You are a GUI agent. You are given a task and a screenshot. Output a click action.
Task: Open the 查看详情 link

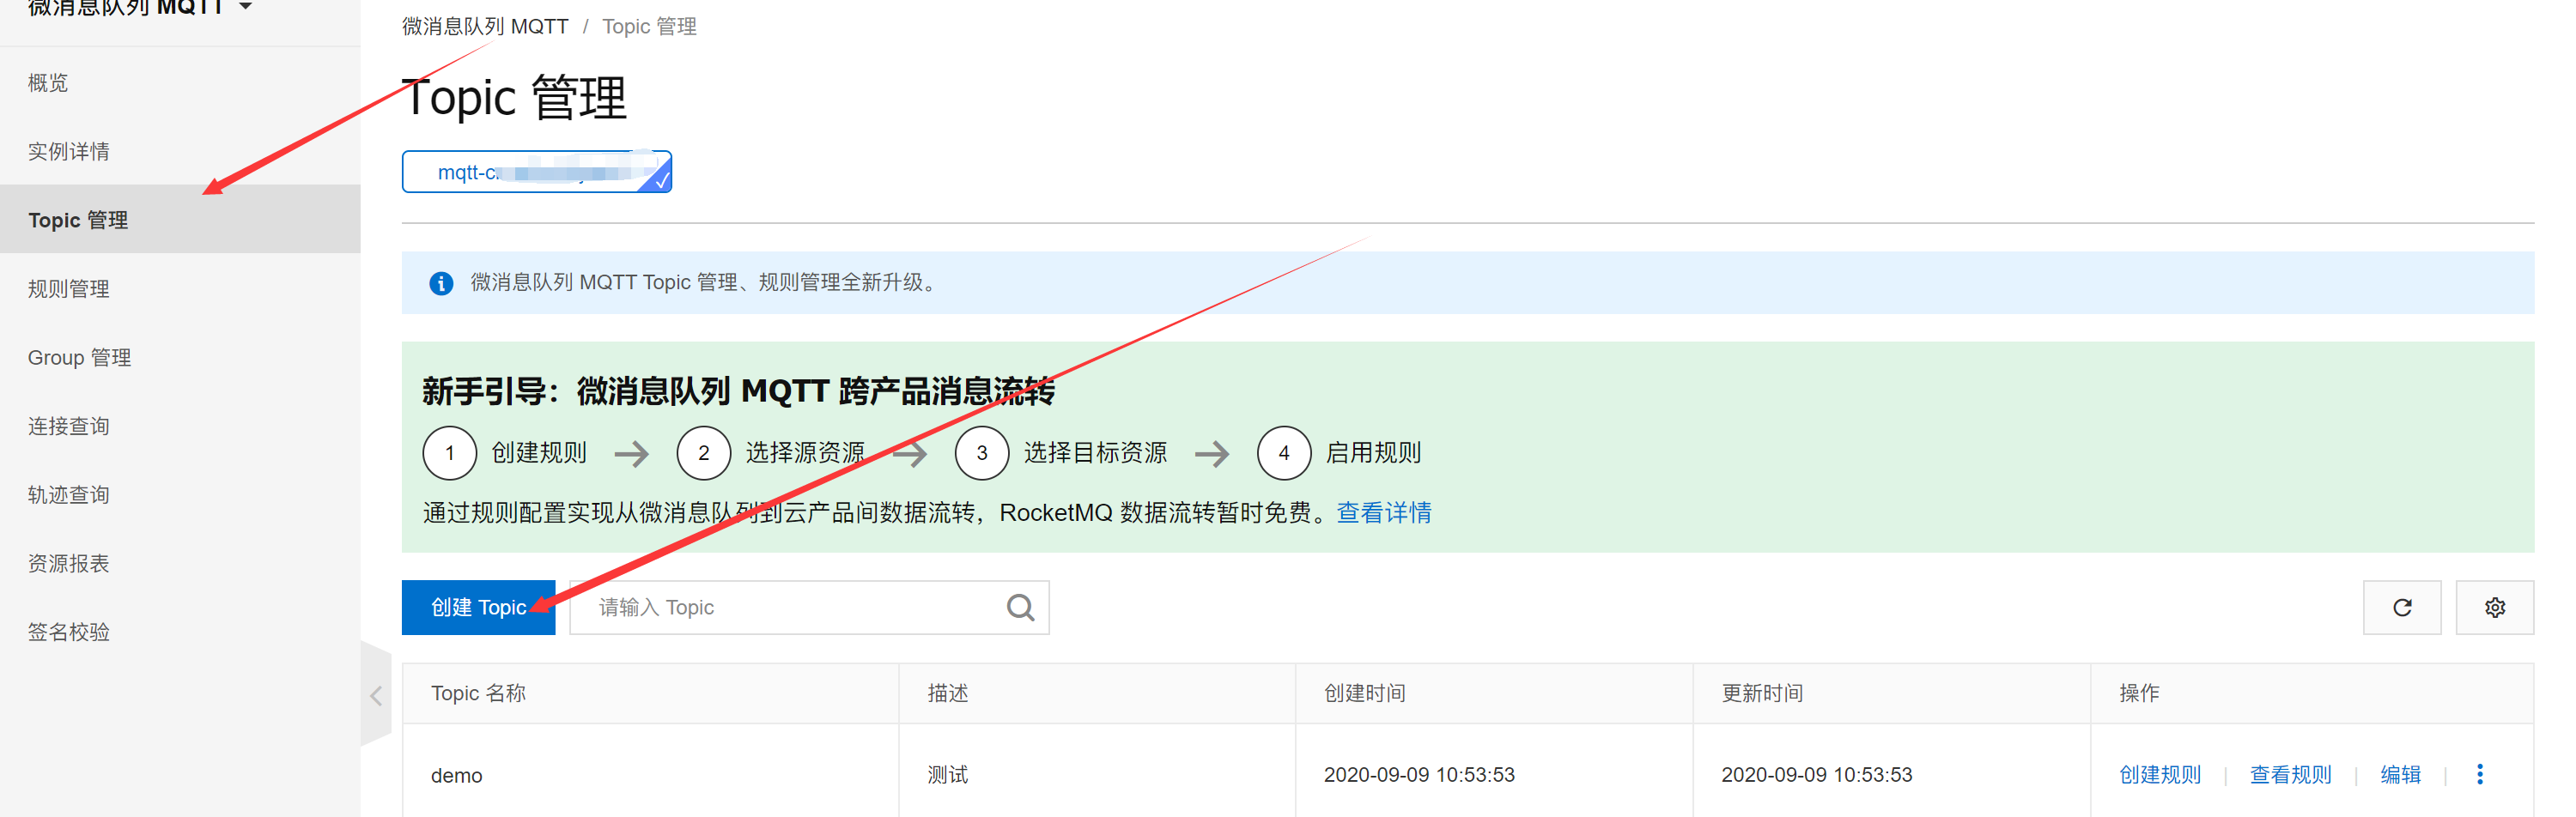pyautogui.click(x=1384, y=513)
